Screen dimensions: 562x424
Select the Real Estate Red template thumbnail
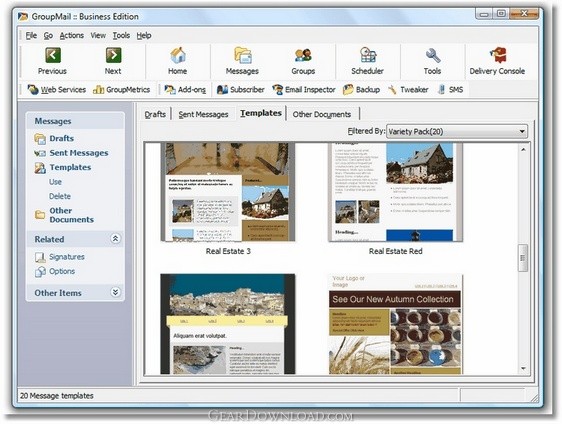(395, 192)
